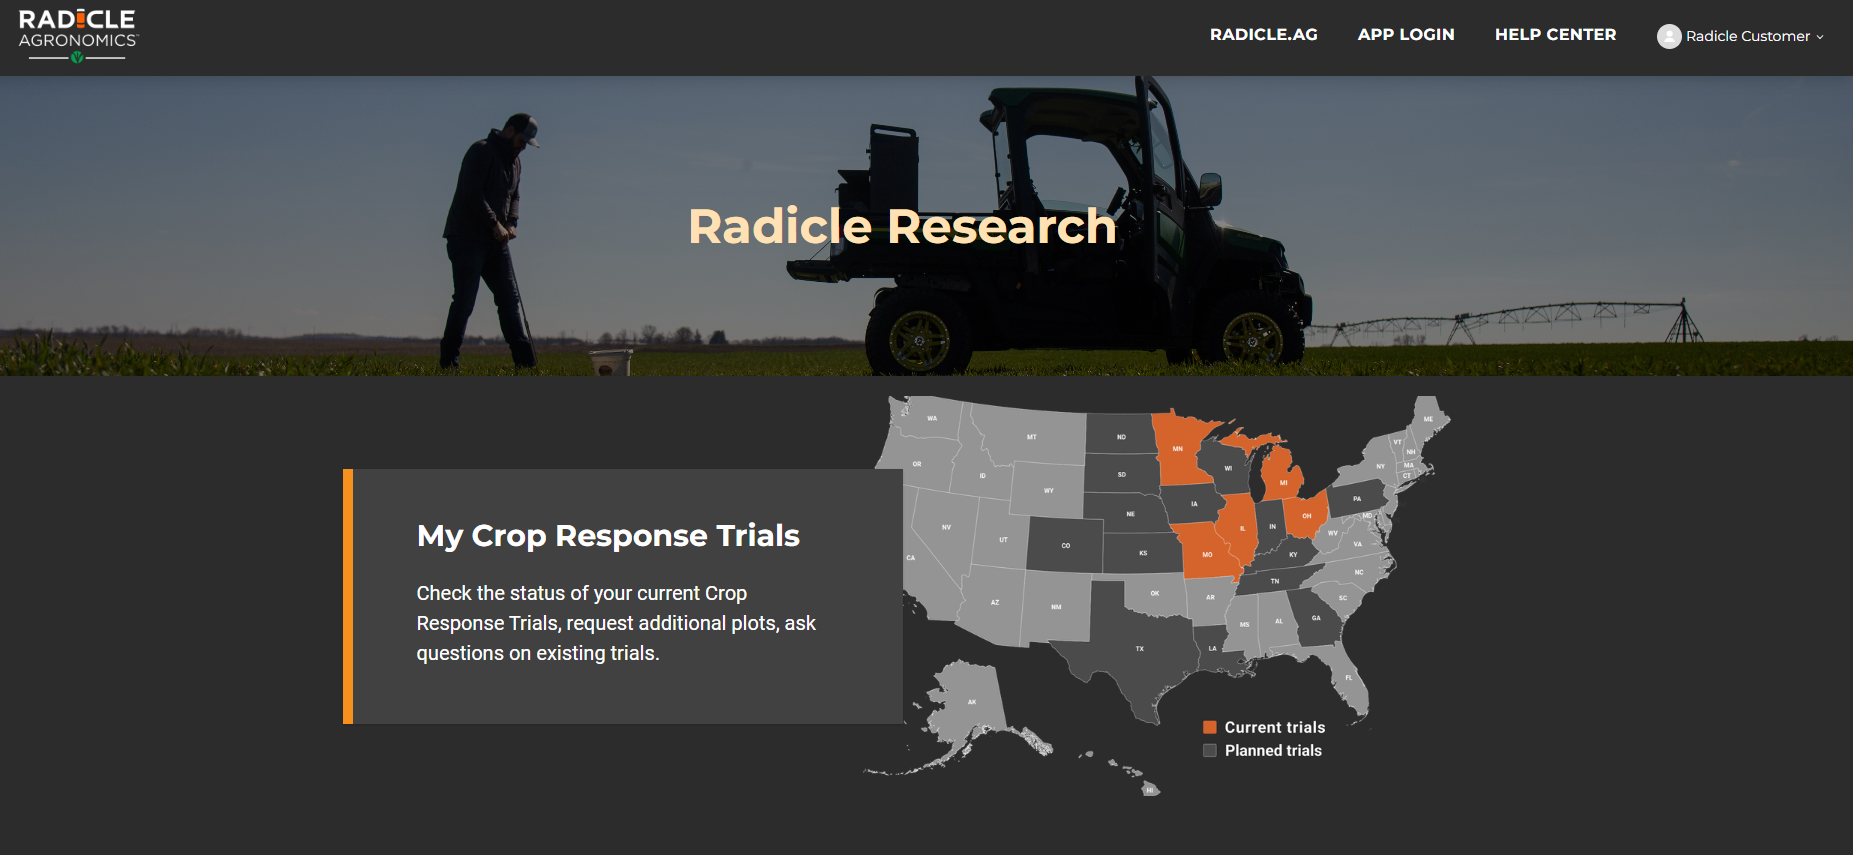Open the My Crop Response Trials card

(623, 596)
